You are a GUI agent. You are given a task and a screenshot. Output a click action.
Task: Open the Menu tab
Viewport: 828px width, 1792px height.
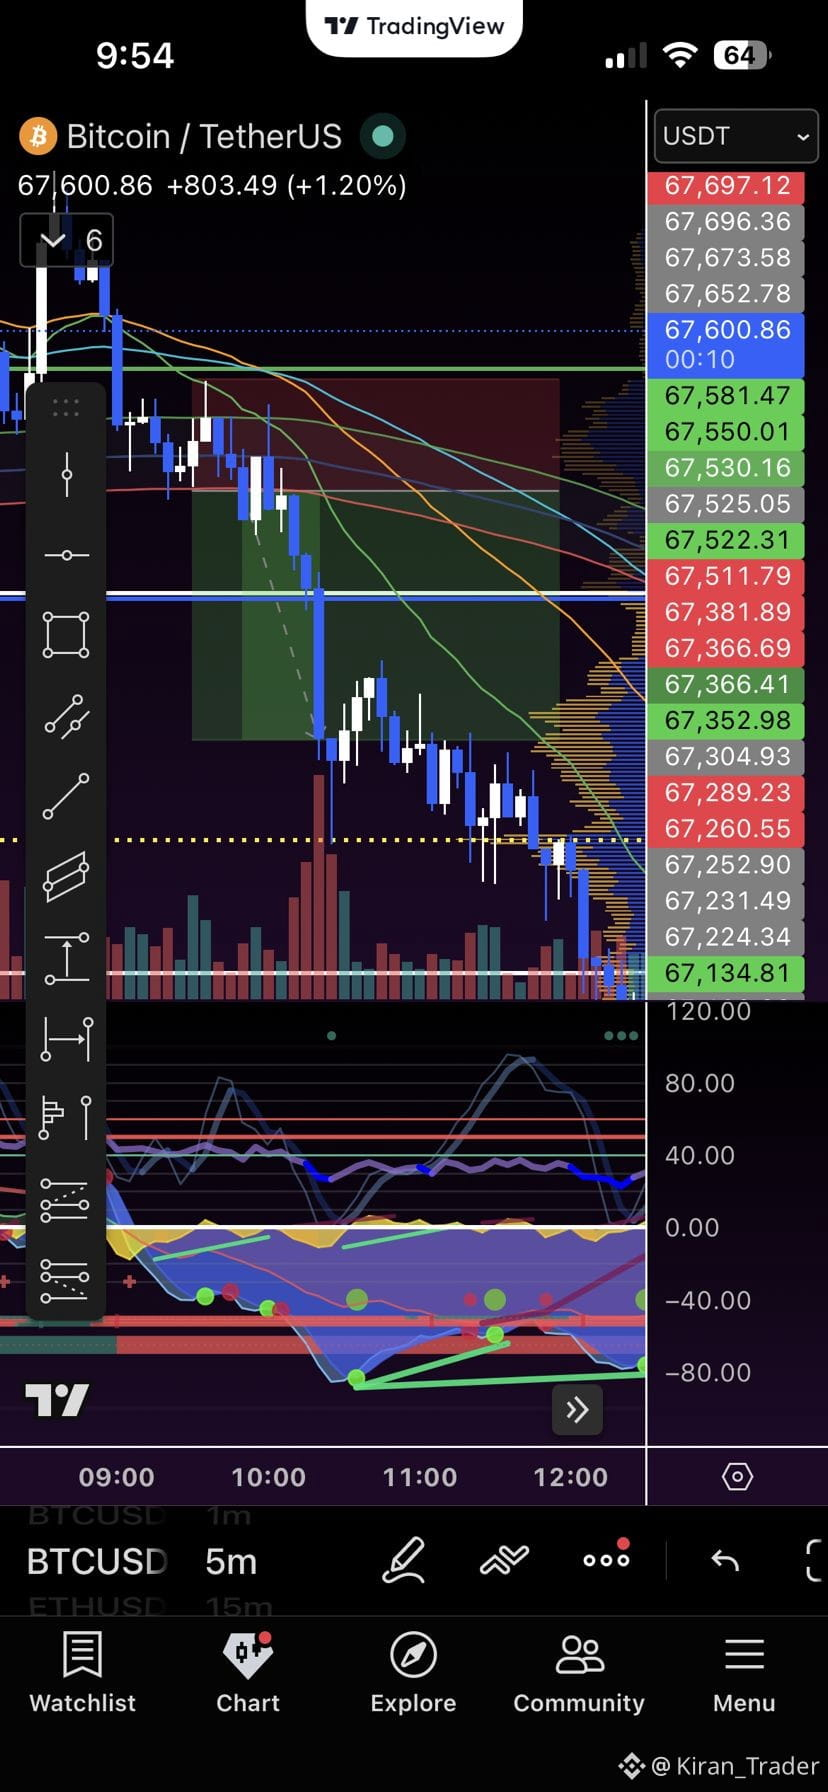(744, 1673)
